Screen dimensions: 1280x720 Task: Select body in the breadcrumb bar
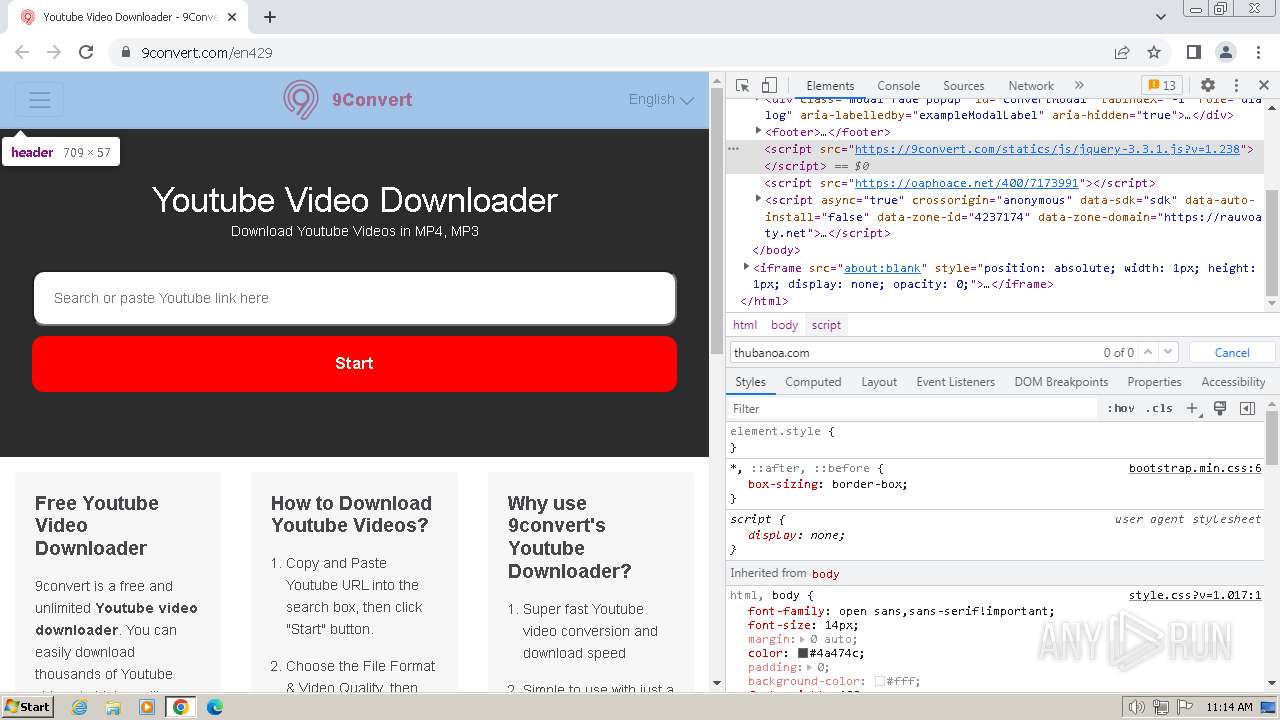tap(785, 325)
